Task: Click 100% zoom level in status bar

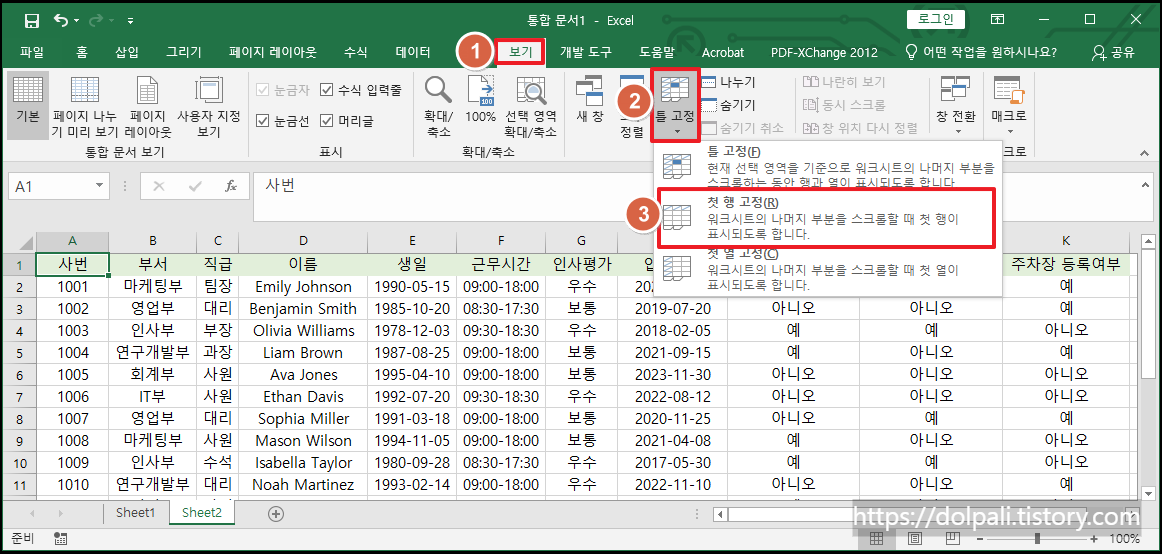Action: 1125,538
